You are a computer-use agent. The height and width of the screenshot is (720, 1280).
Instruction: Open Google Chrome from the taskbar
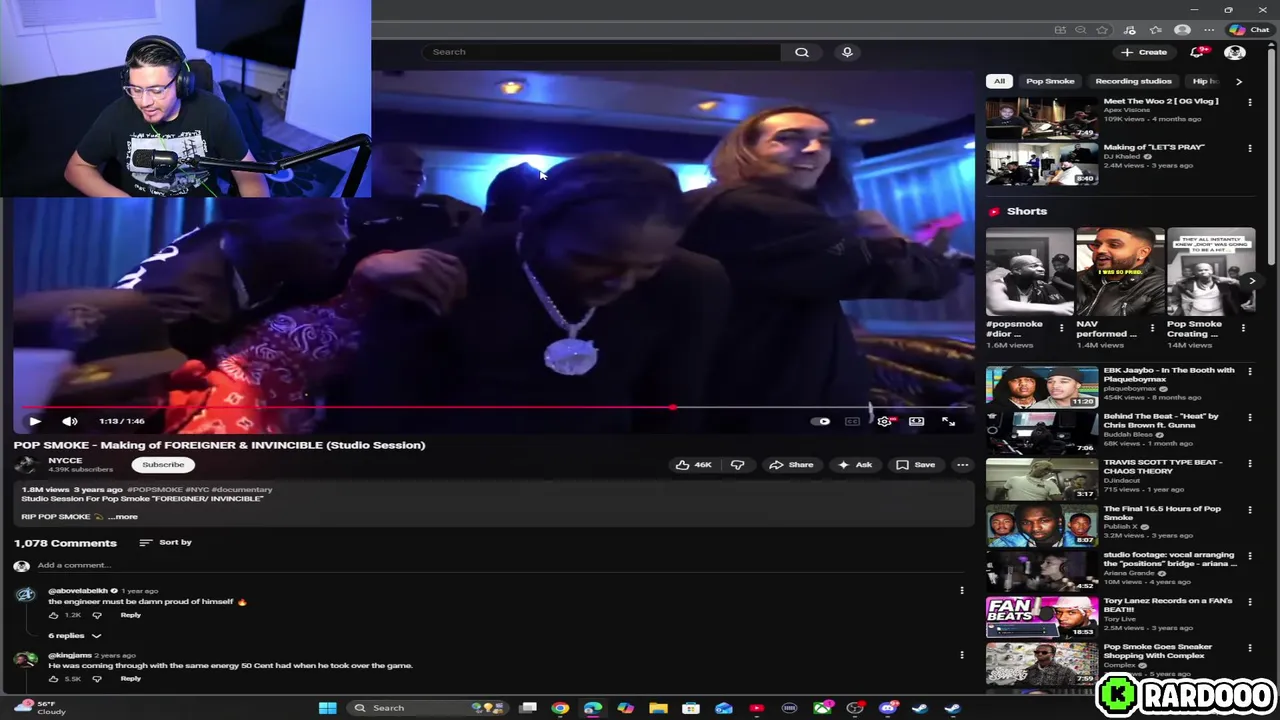point(560,708)
